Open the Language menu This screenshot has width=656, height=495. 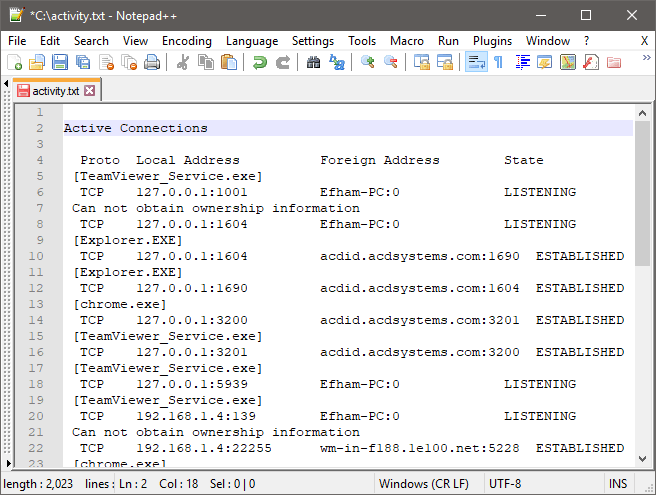(252, 41)
